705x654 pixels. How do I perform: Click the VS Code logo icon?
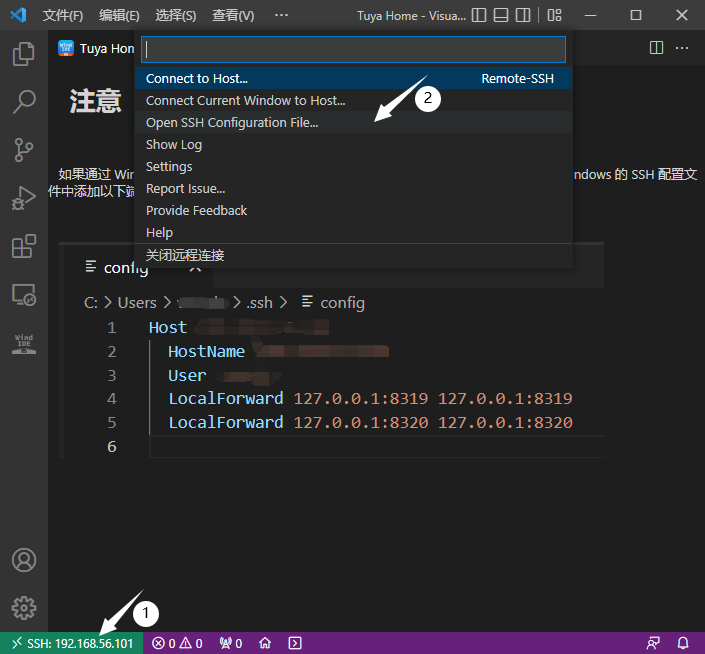18,15
